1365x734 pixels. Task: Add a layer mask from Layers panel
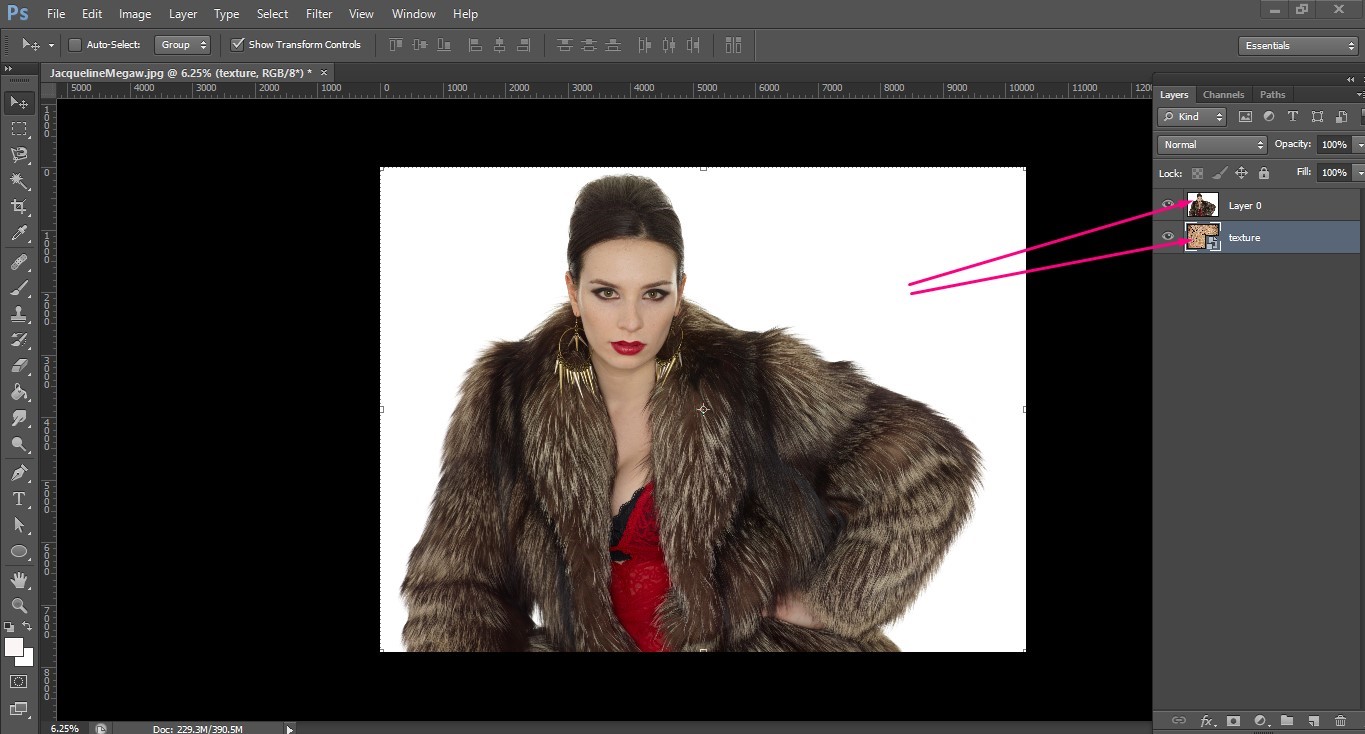(x=1234, y=720)
